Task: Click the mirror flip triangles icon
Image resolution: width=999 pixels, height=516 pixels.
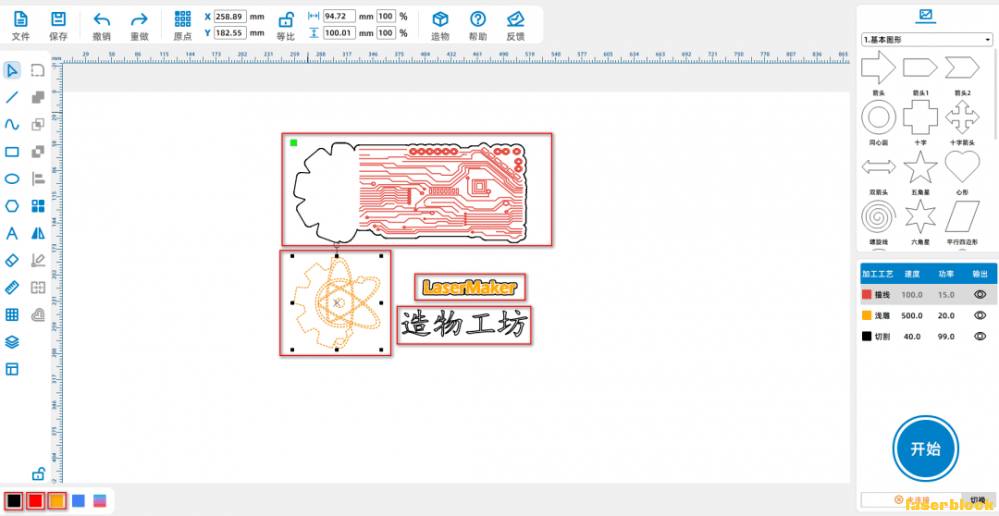Action: point(38,233)
